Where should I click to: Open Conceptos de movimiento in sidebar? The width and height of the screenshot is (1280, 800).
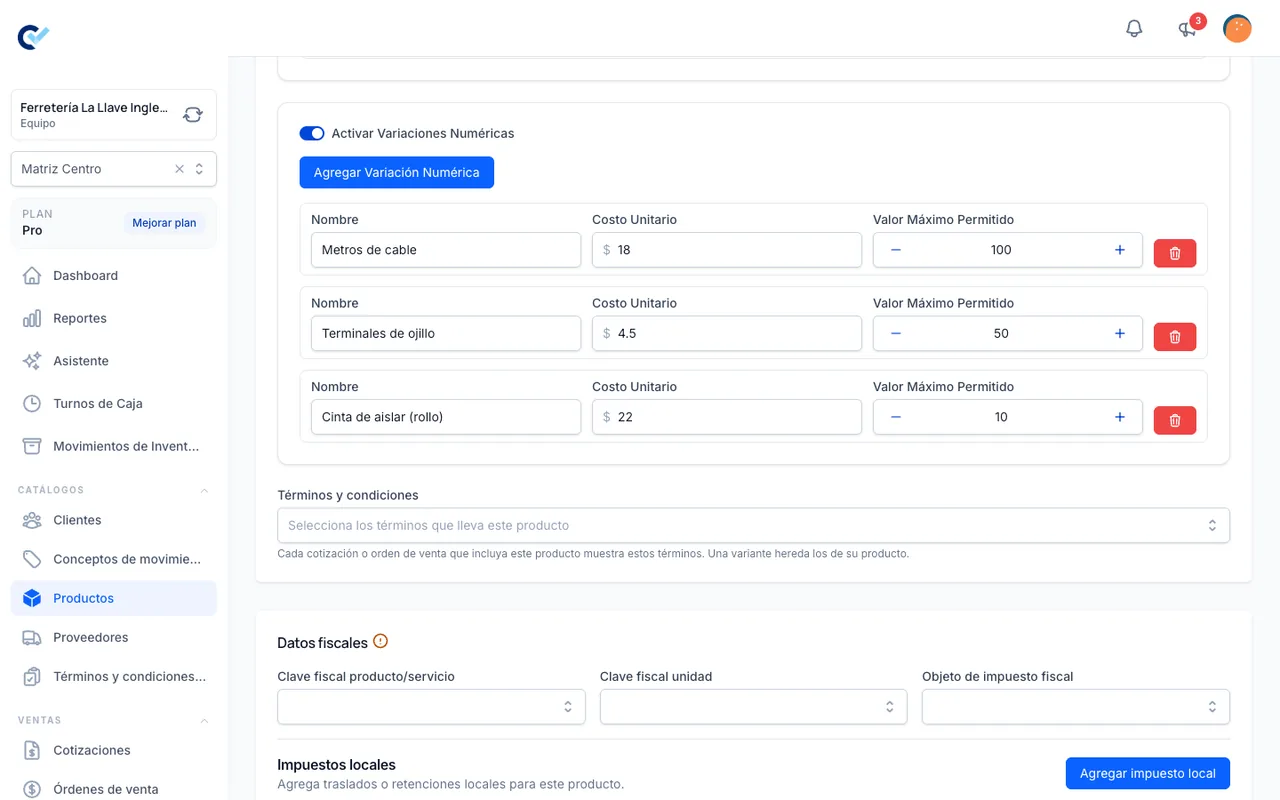point(114,559)
